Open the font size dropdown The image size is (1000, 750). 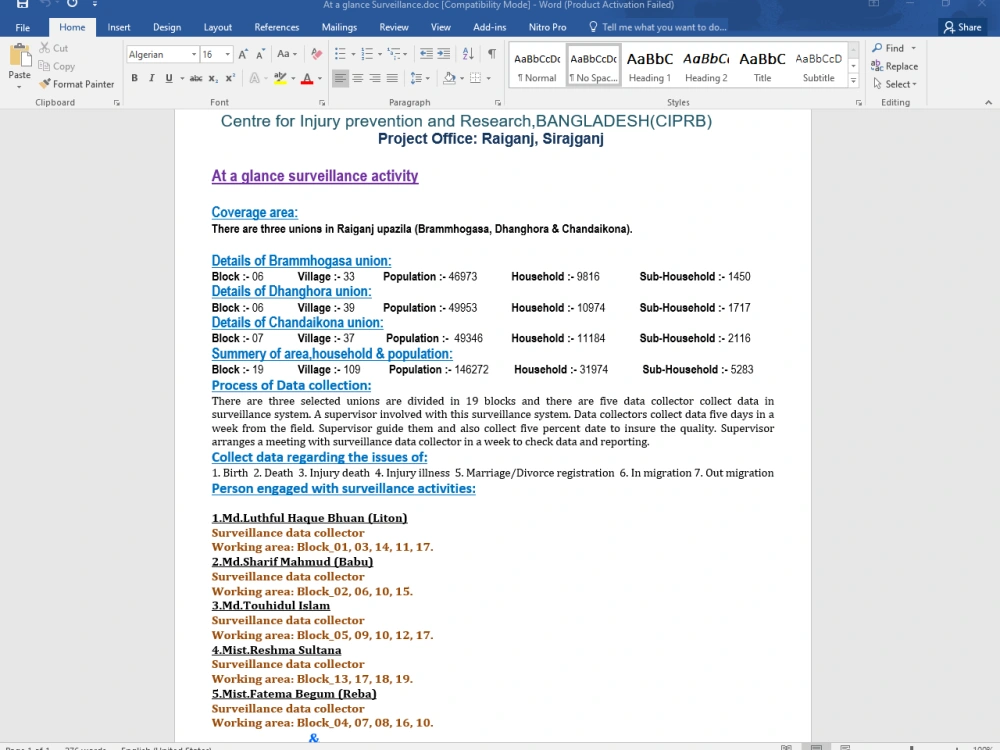point(228,54)
